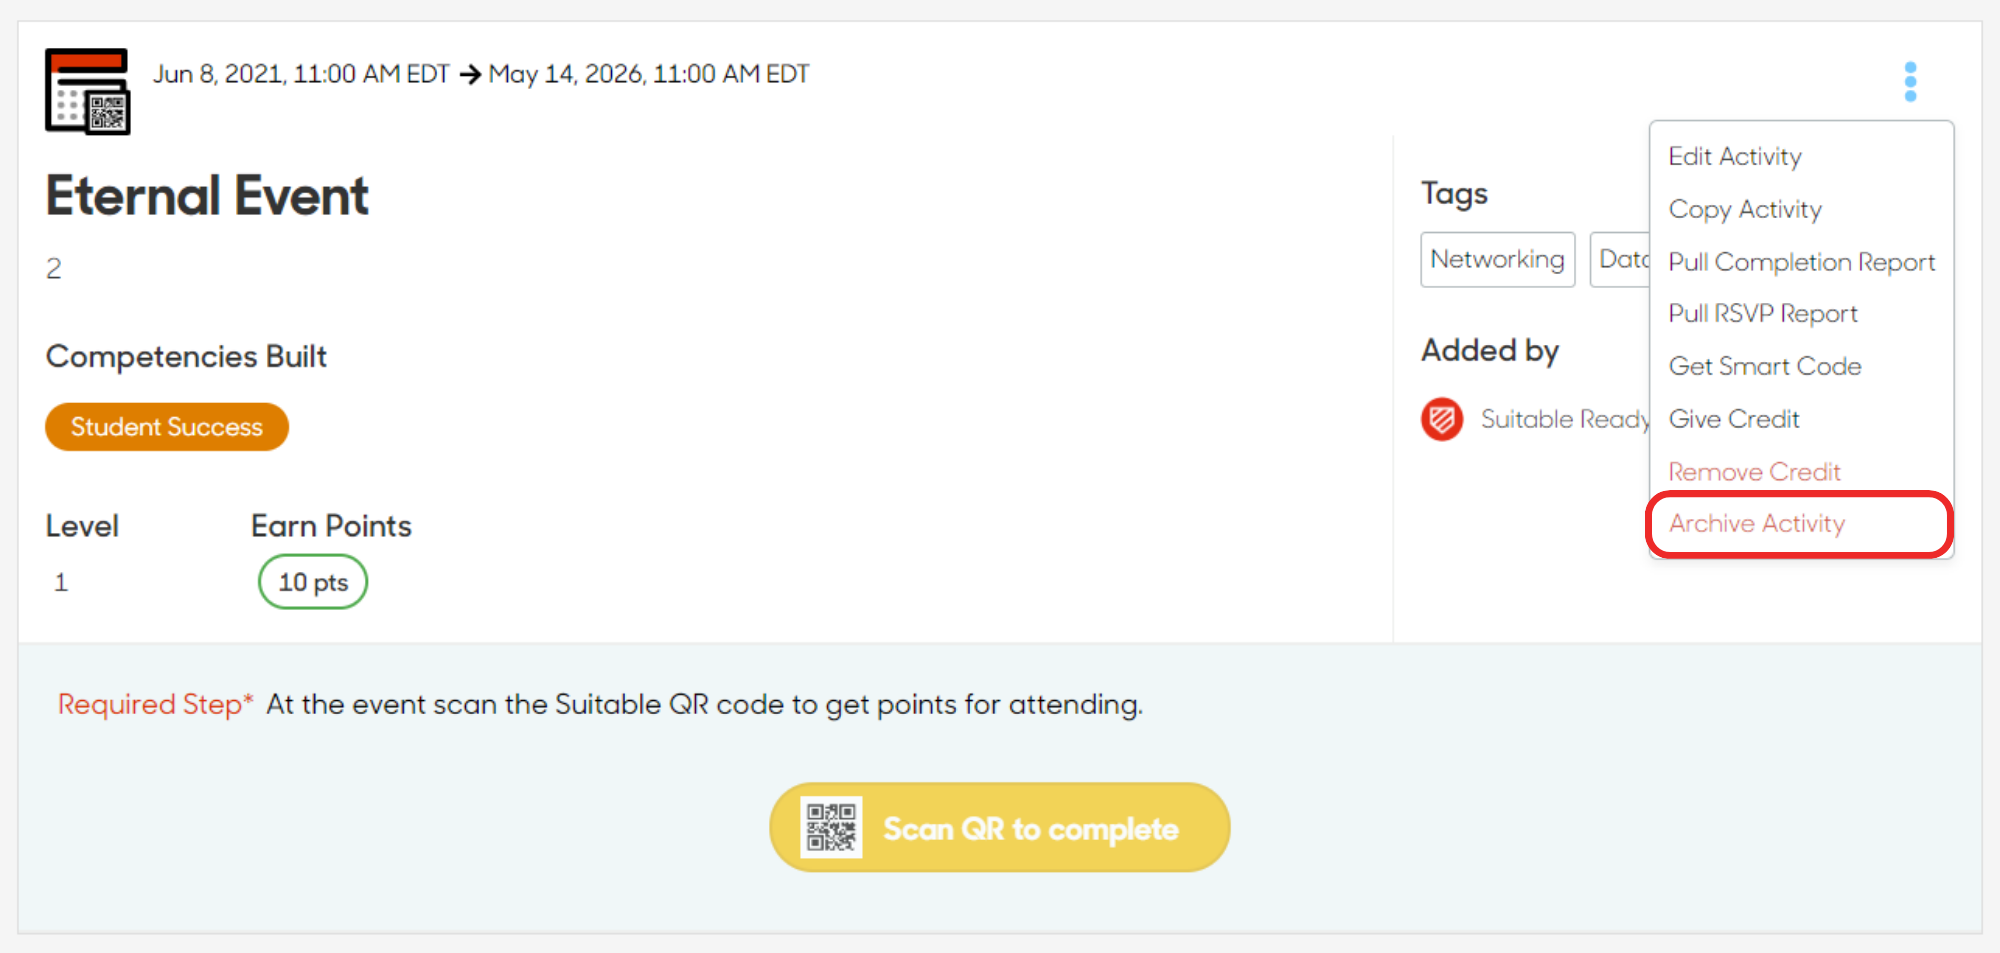This screenshot has height=953, width=2000.
Task: Click the QR code icon on the scan button
Action: 831,828
